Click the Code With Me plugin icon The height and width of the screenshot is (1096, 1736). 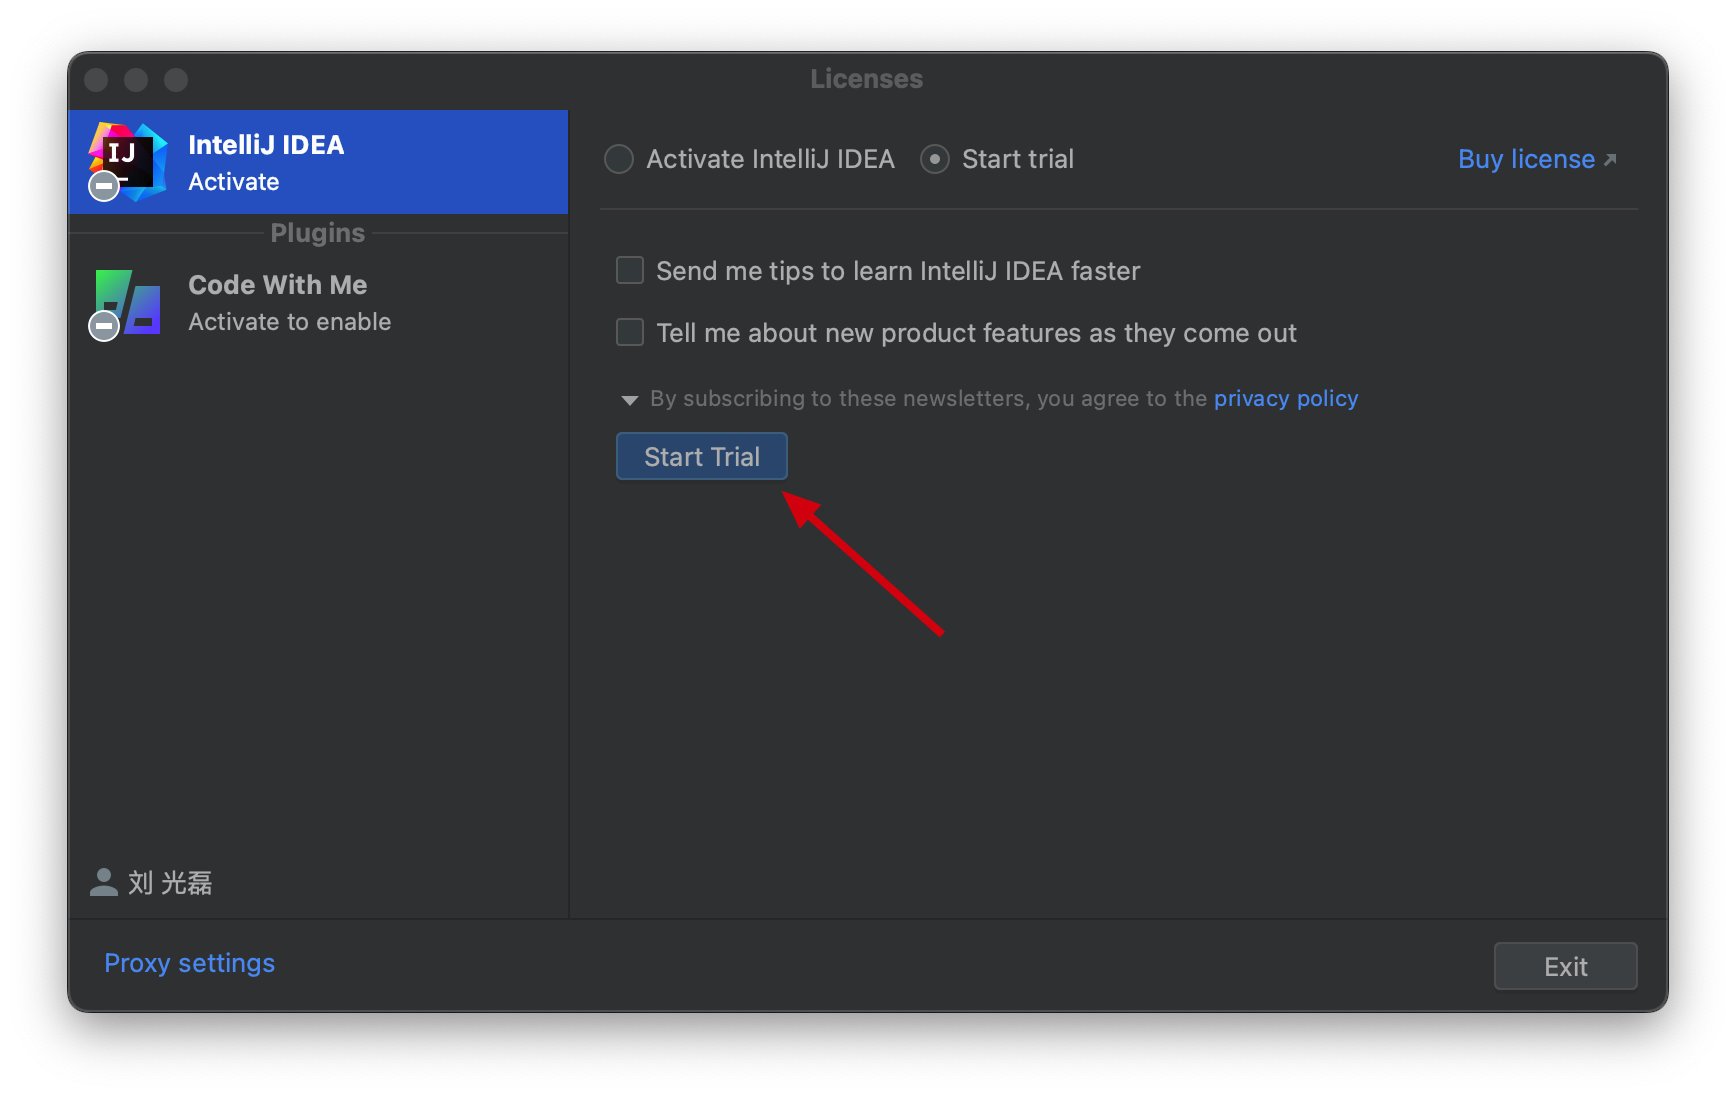127,303
